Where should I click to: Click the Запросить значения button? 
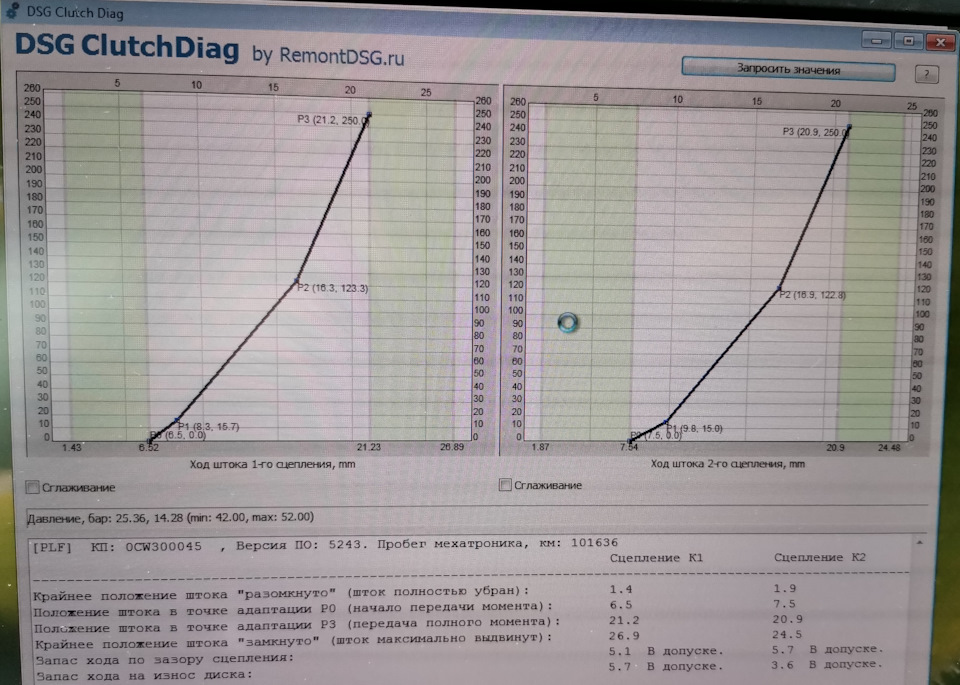point(788,69)
